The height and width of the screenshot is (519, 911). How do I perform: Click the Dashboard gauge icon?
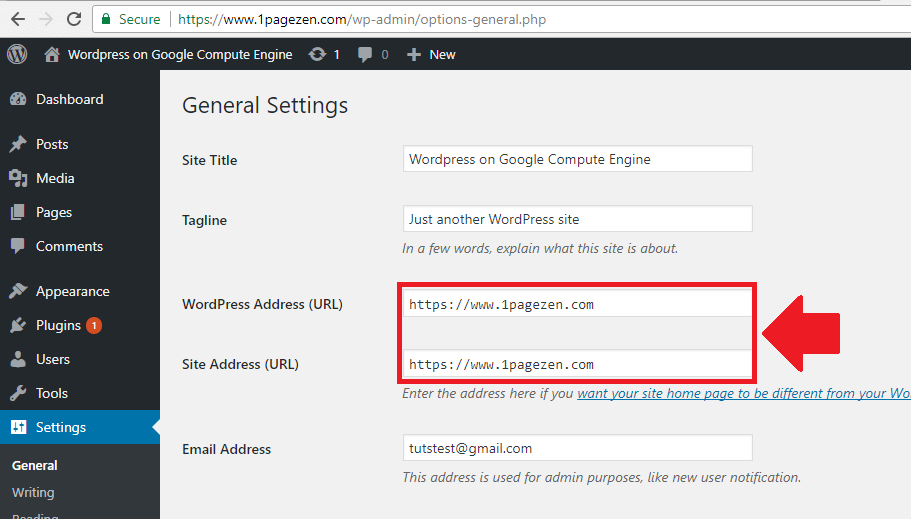pyautogui.click(x=18, y=99)
